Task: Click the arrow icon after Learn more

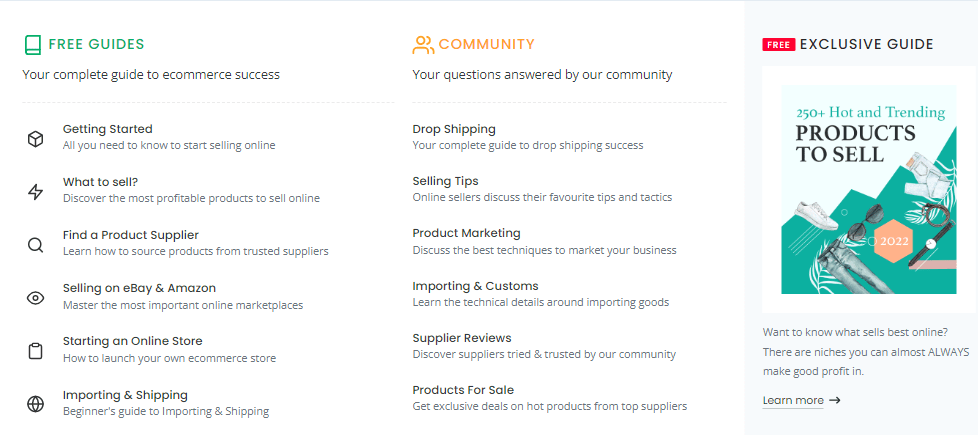Action: point(835,400)
